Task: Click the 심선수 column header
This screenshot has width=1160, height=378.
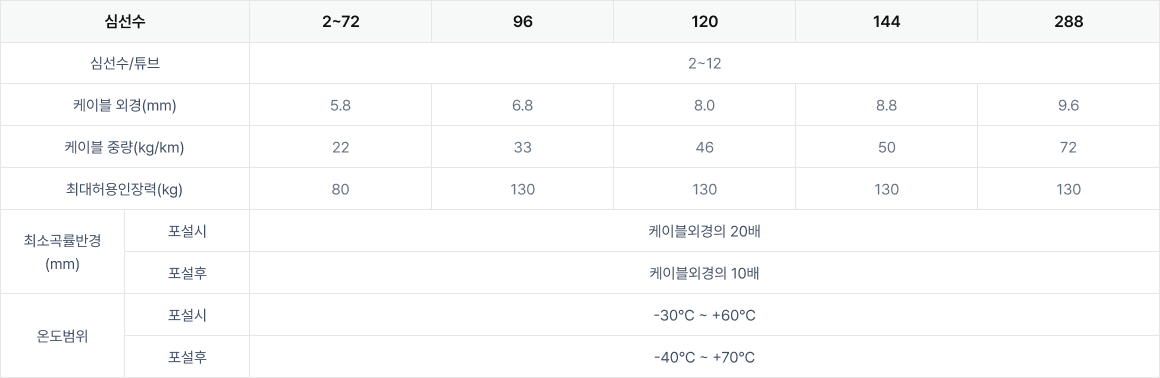Action: pos(124,21)
